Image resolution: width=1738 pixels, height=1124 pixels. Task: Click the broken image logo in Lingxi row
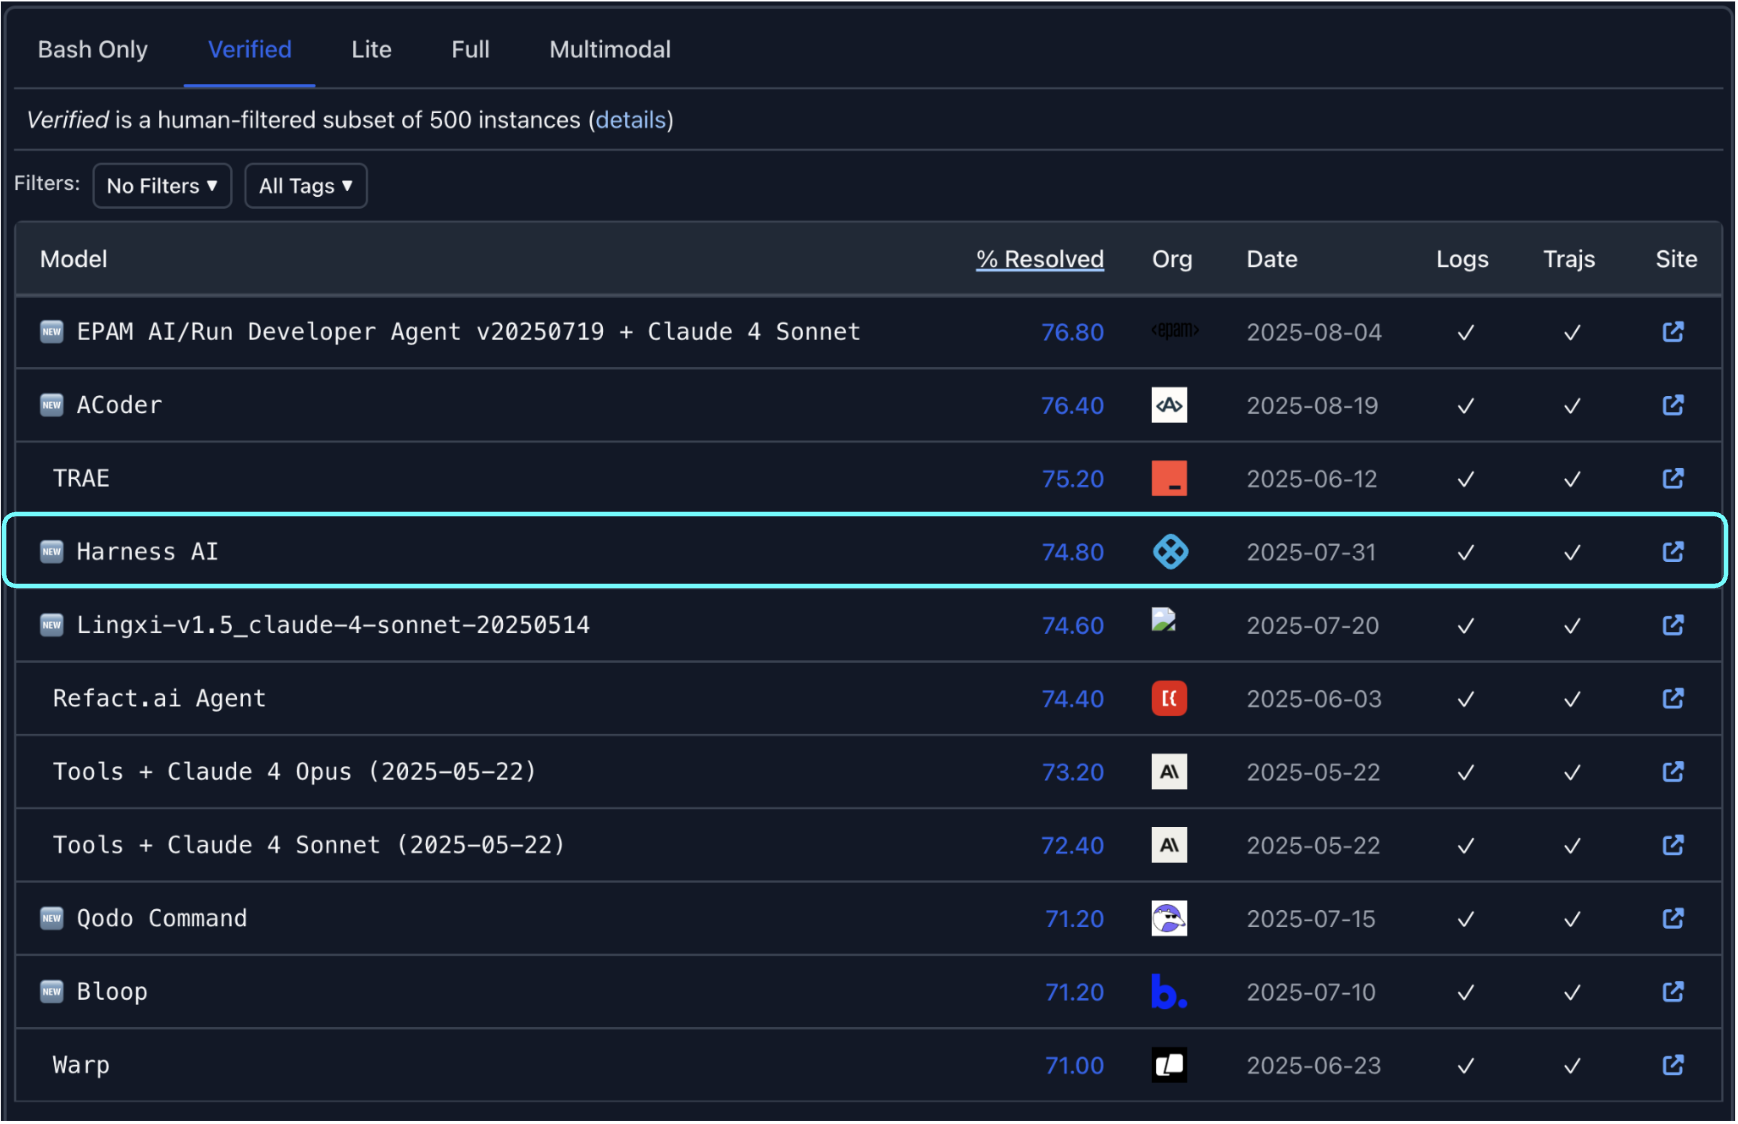(1164, 620)
